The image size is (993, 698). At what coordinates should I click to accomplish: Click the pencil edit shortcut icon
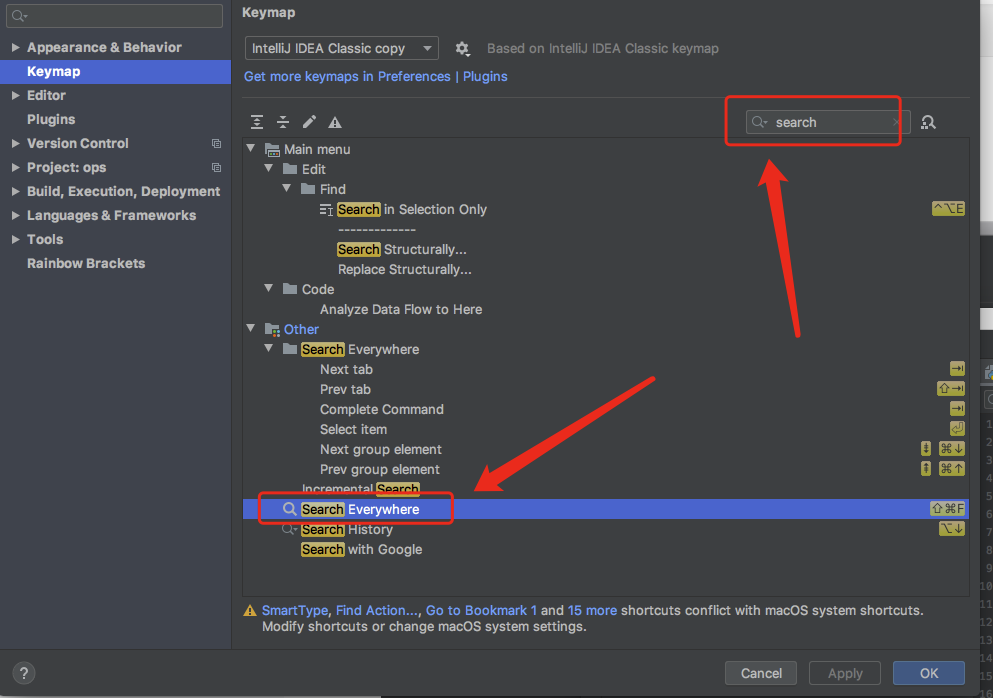pyautogui.click(x=310, y=121)
